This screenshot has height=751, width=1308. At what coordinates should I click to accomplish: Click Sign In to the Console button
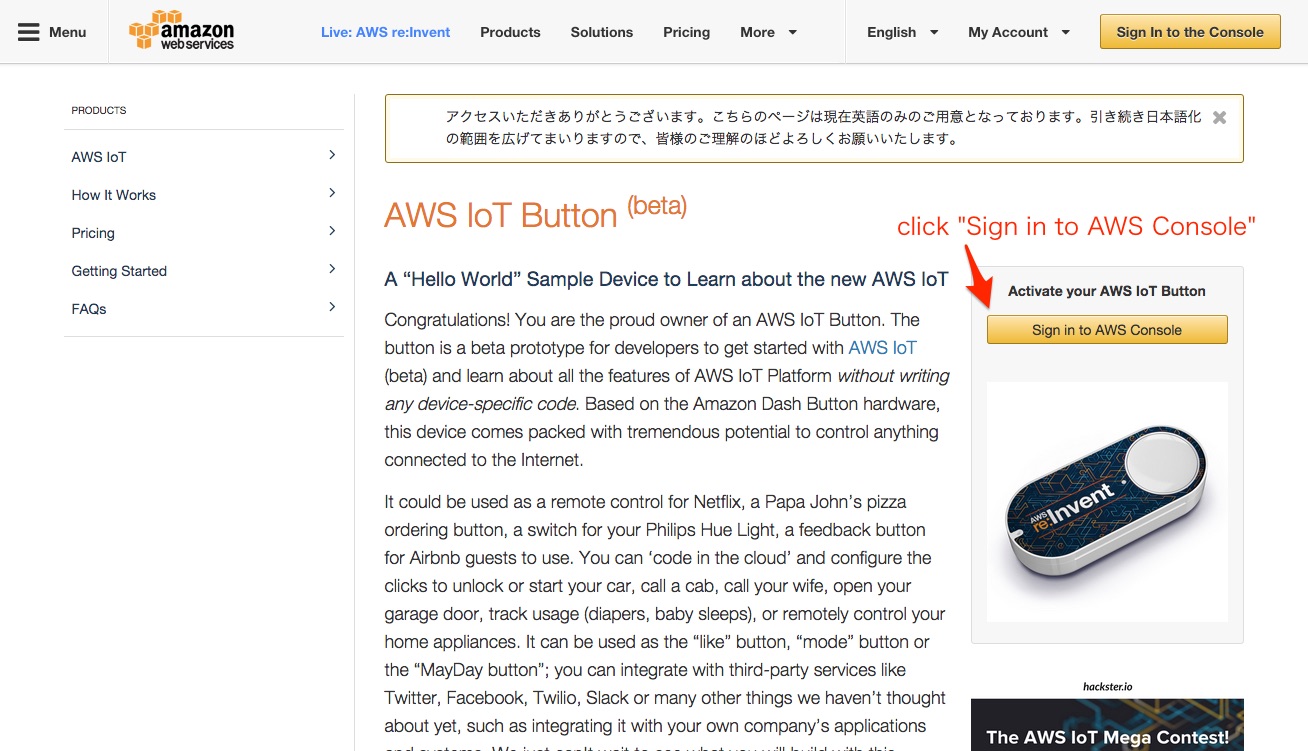click(1190, 32)
